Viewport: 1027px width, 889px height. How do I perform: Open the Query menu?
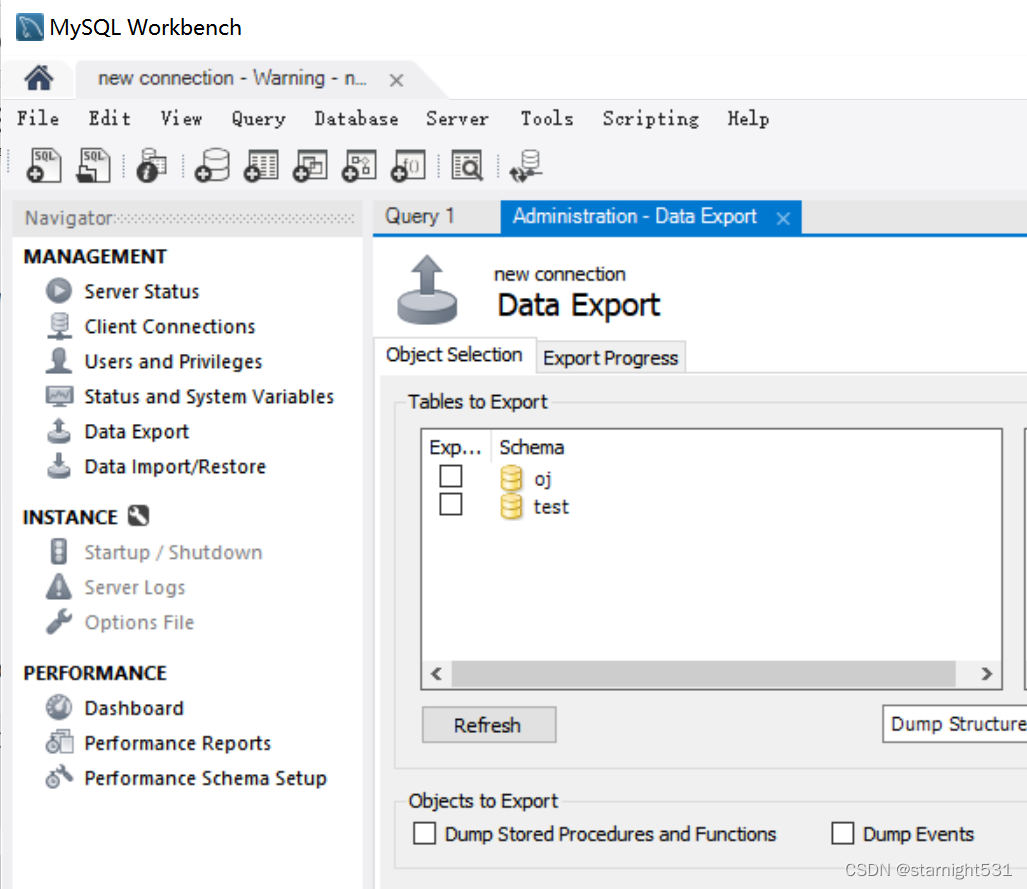pyautogui.click(x=259, y=119)
